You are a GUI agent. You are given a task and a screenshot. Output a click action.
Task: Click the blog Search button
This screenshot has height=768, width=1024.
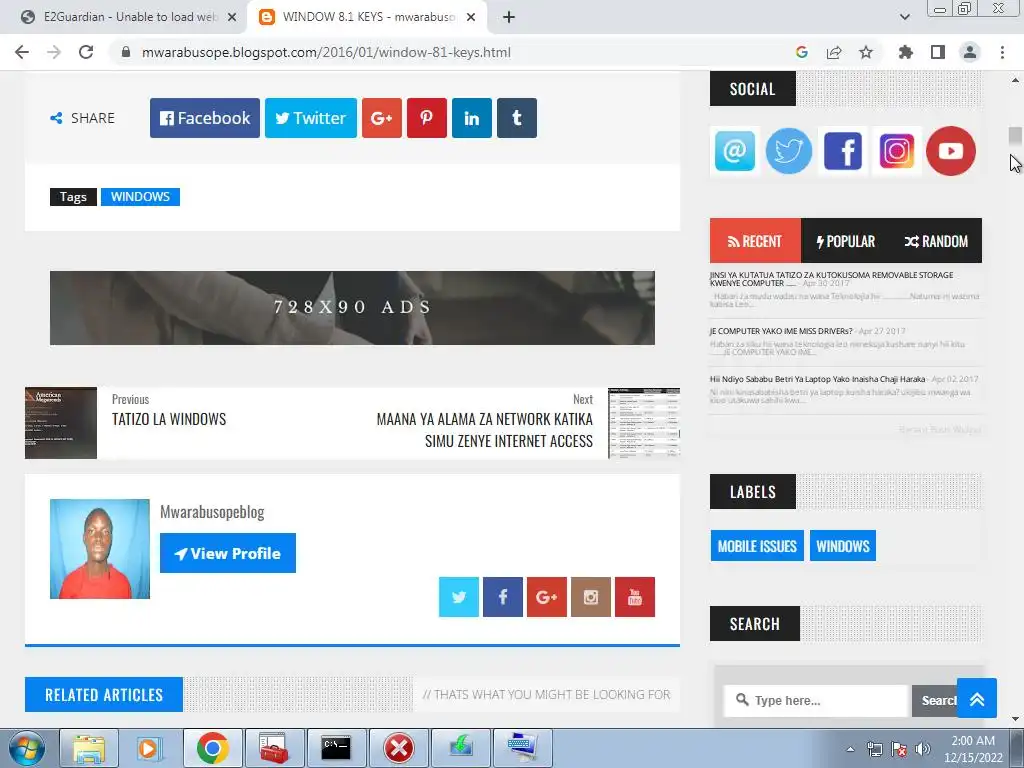pyautogui.click(x=935, y=701)
